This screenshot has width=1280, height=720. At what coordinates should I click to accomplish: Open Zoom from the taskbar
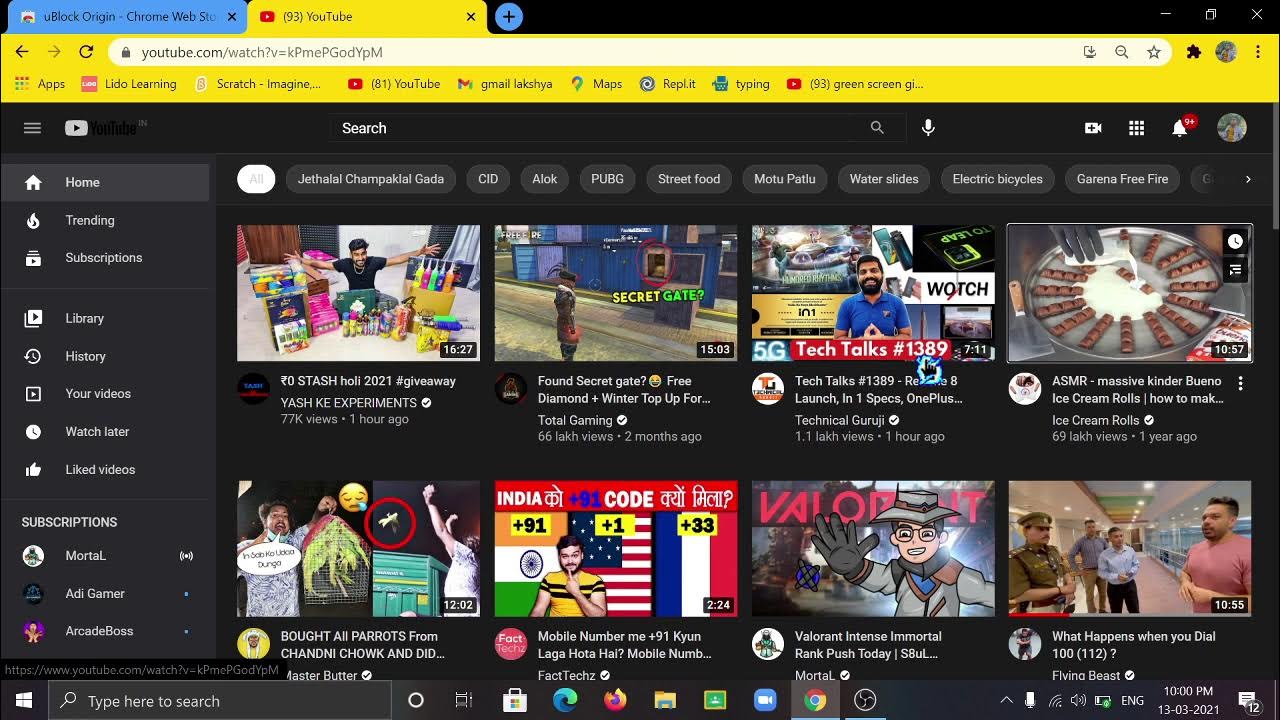[765, 701]
